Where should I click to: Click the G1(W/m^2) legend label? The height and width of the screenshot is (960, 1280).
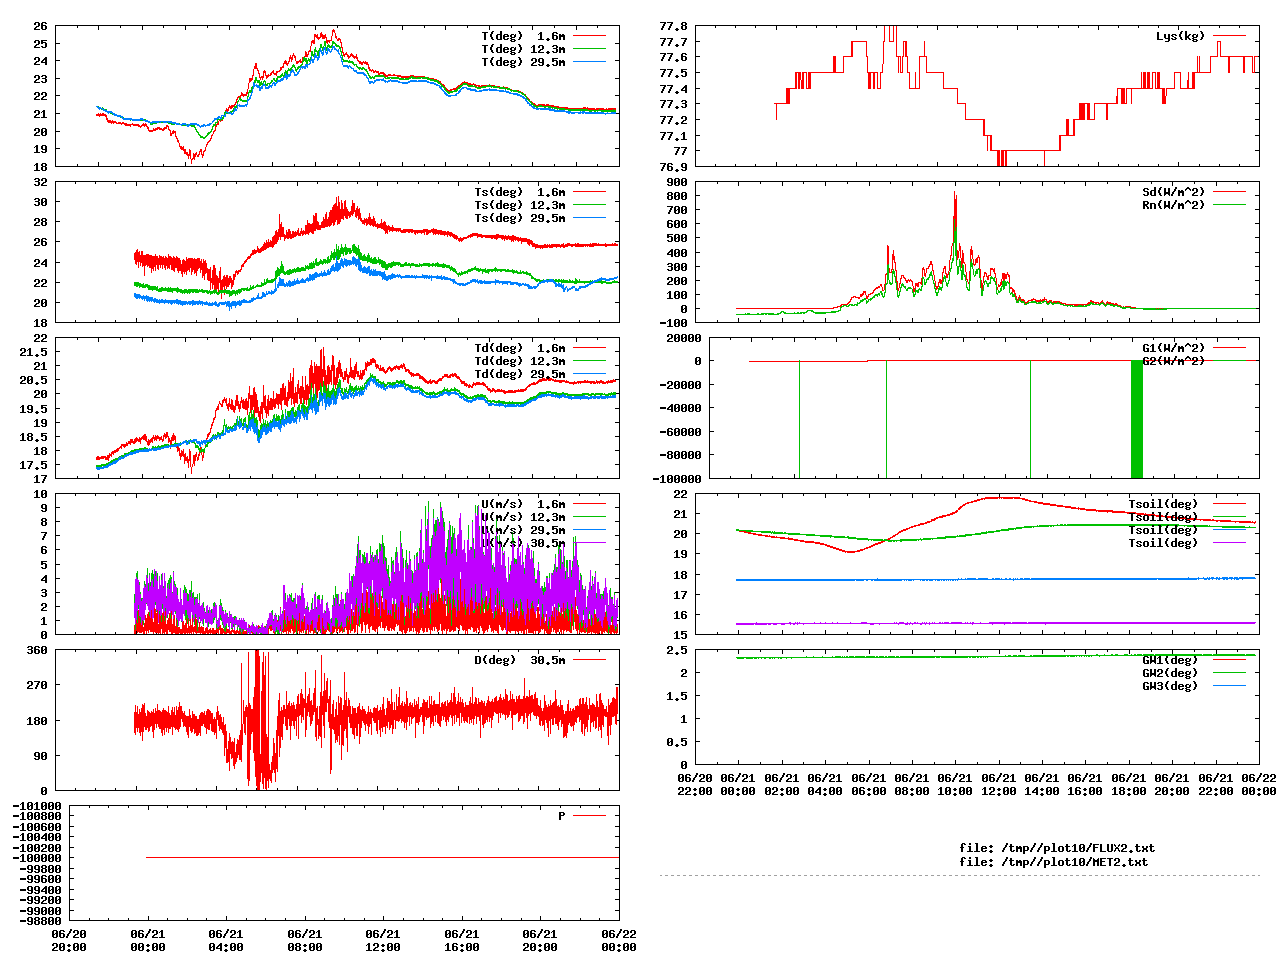pos(1174,348)
